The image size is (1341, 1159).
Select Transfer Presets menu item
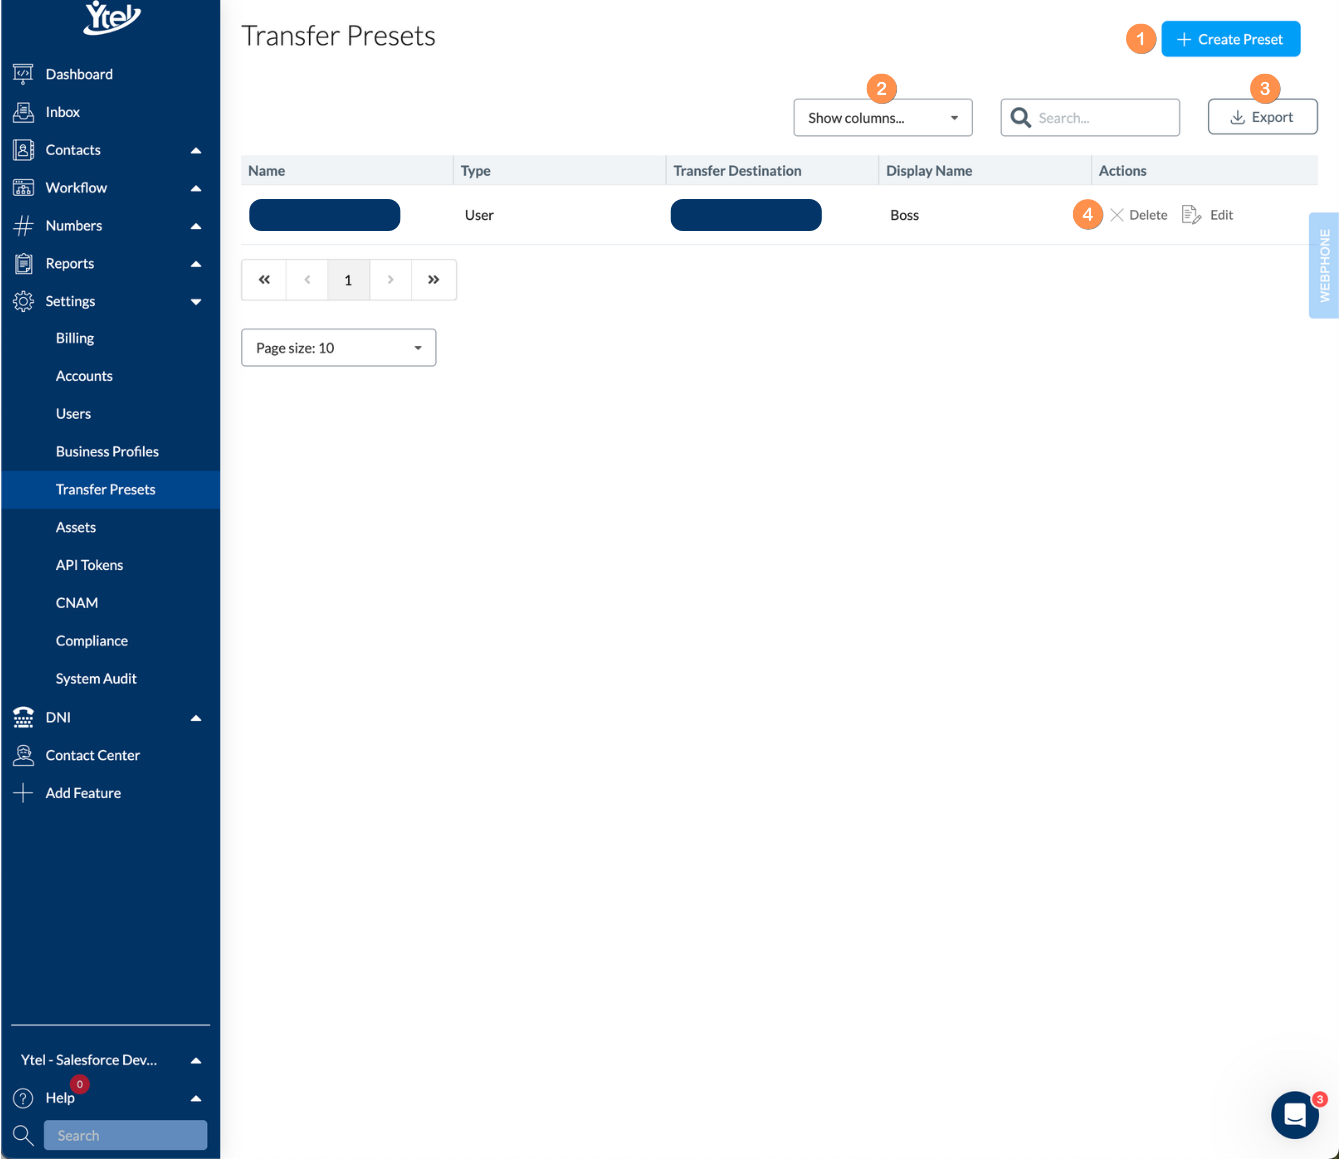[110, 490]
